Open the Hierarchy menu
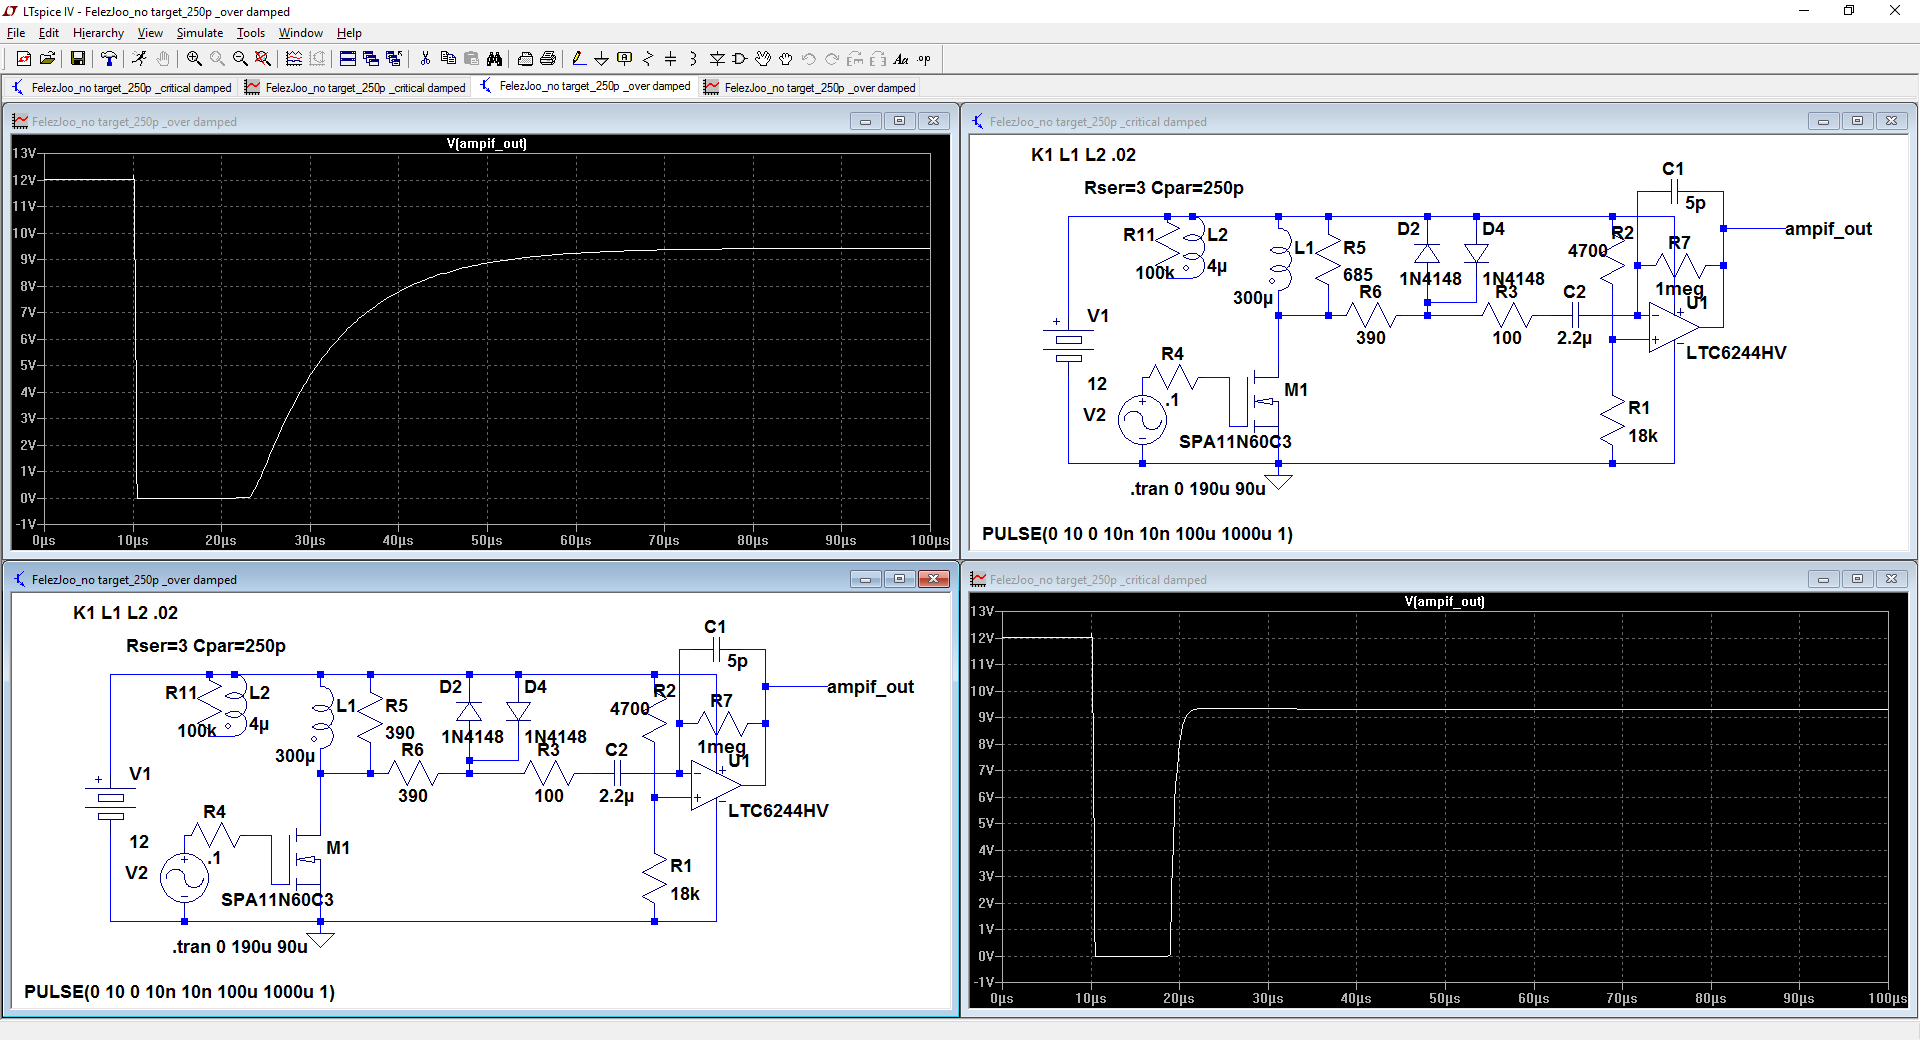The height and width of the screenshot is (1040, 1920). [98, 33]
